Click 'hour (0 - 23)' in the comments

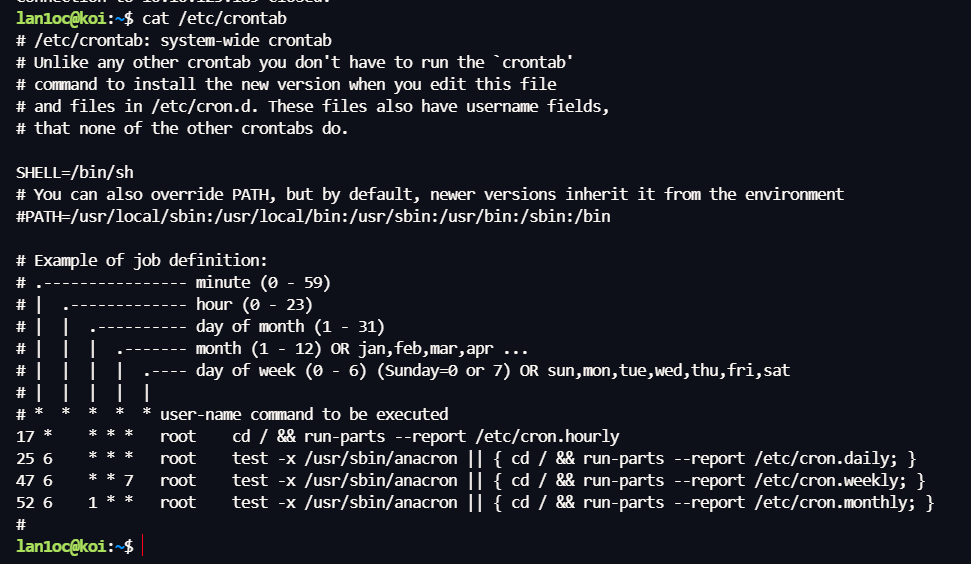pos(254,304)
